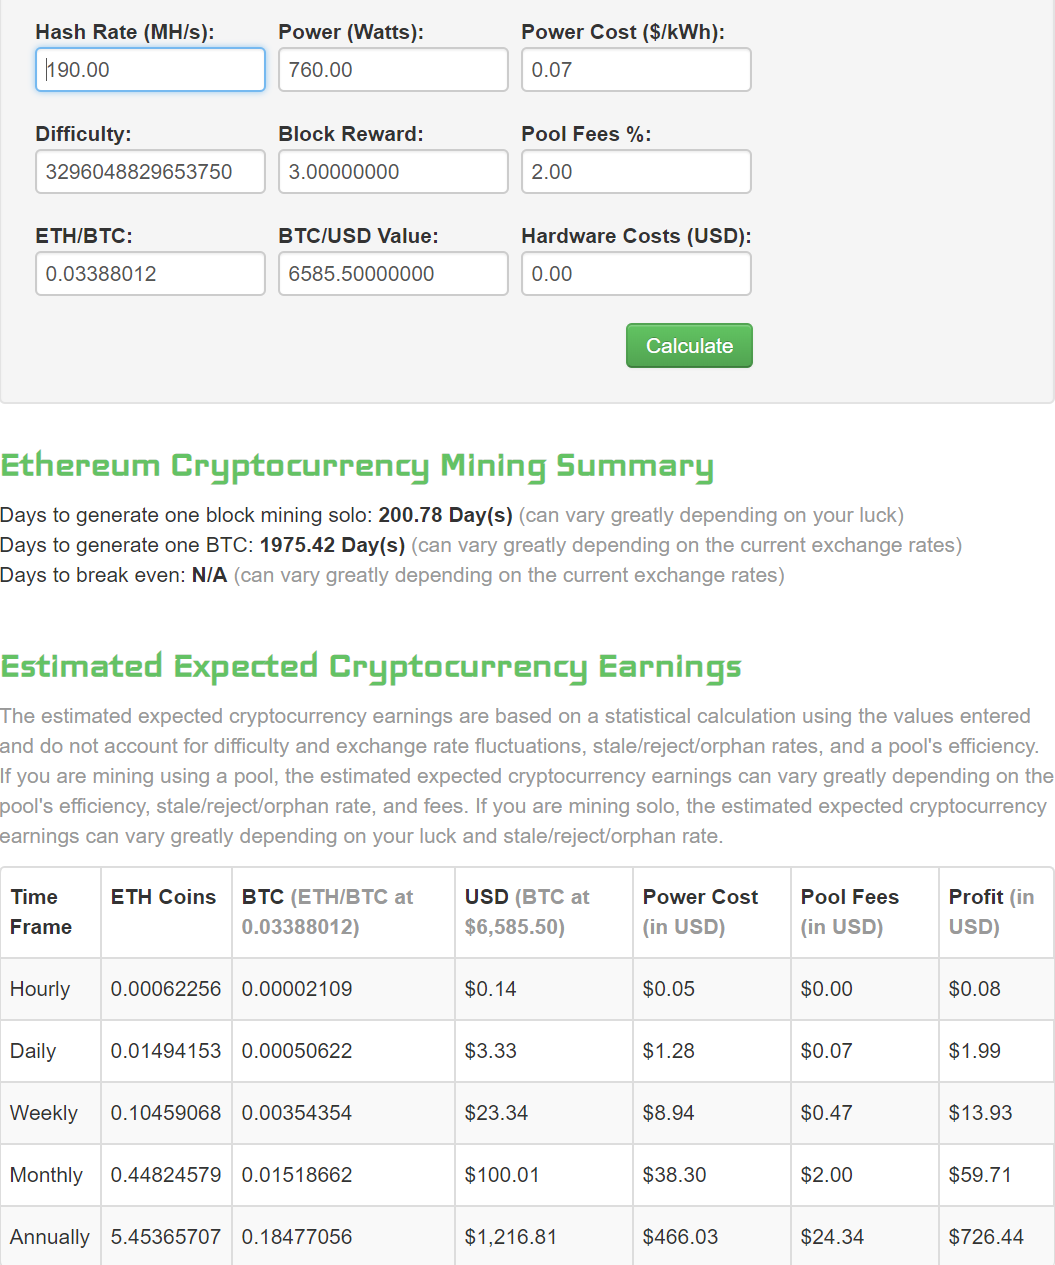
Task: Click the annual profit $726.44
Action: (x=987, y=1237)
